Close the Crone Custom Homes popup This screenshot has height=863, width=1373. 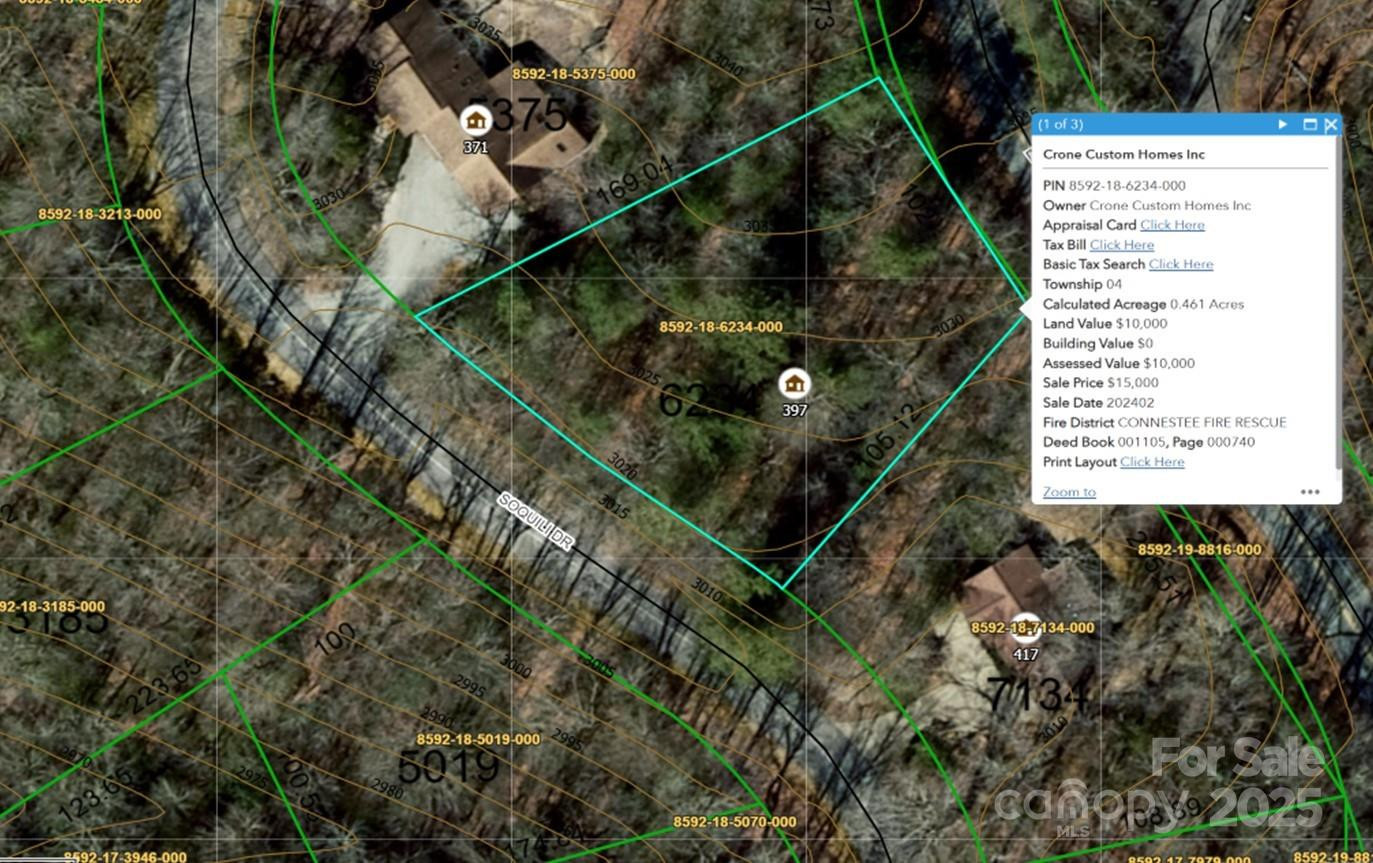(1332, 124)
